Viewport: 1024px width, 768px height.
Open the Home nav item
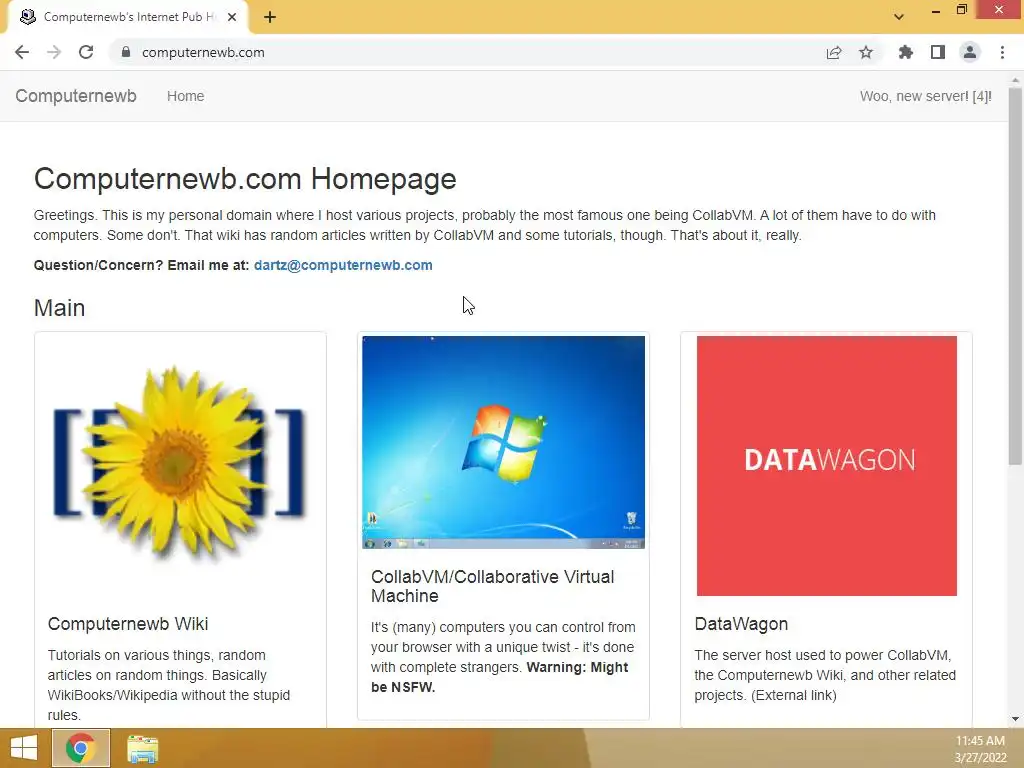point(185,96)
